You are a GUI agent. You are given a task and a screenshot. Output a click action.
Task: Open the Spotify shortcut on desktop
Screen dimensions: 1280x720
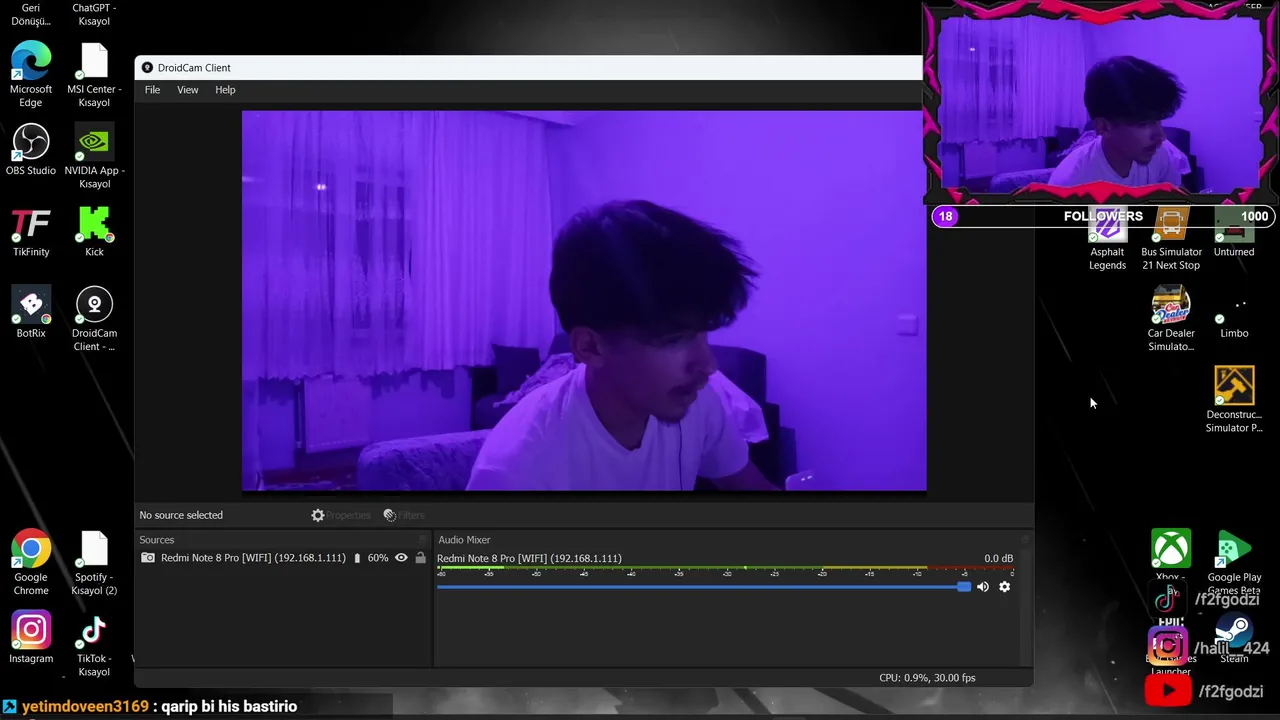(94, 563)
